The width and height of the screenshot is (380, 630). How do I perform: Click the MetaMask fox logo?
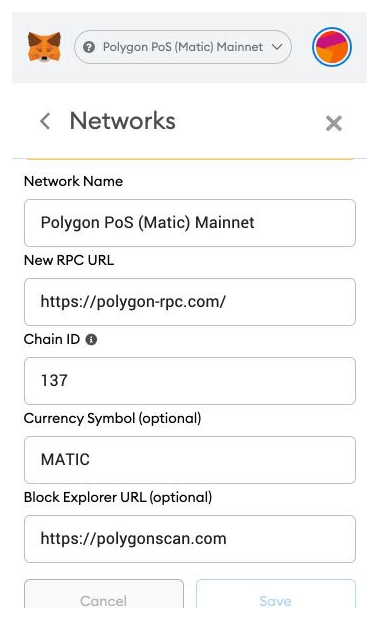(x=44, y=47)
